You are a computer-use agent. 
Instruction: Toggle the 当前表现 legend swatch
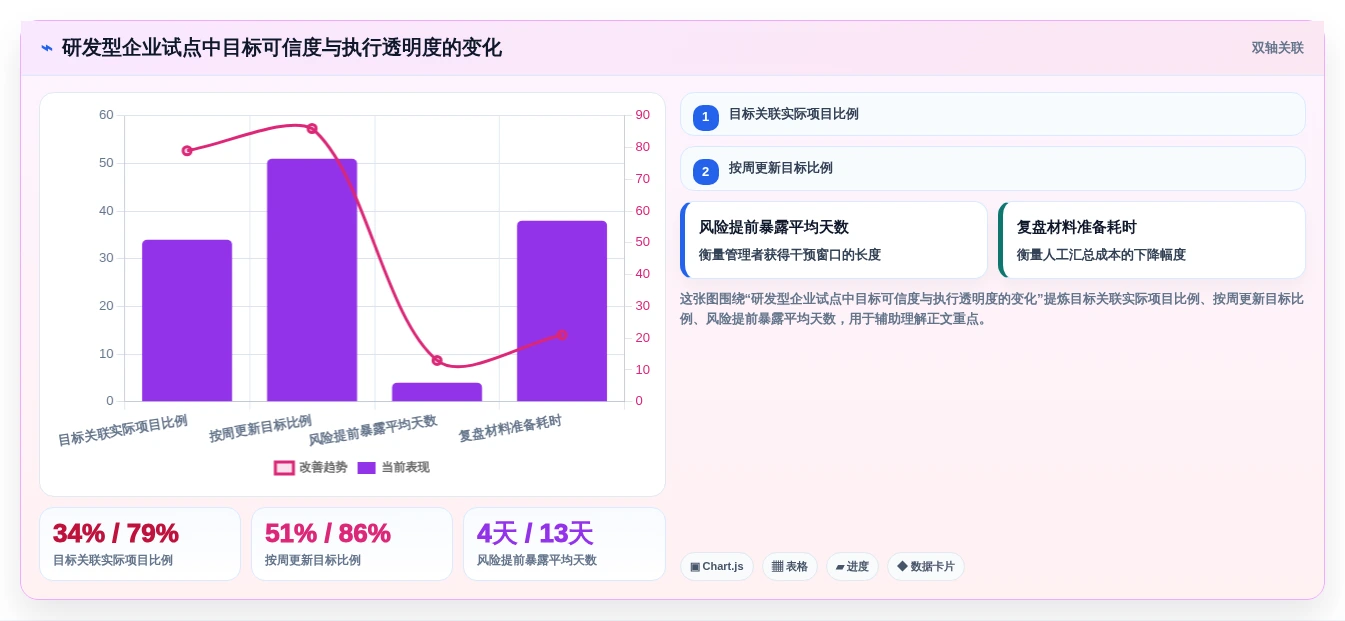tap(366, 468)
